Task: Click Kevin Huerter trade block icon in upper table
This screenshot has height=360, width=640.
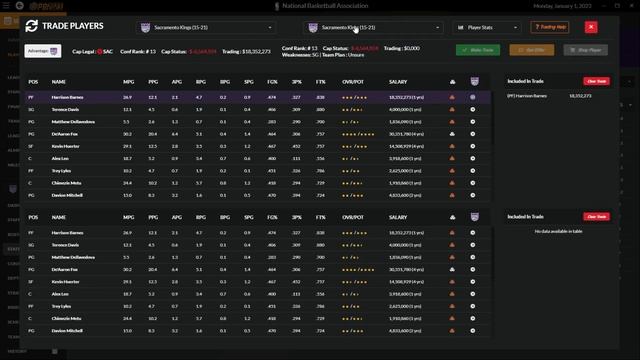Action: [x=452, y=146]
